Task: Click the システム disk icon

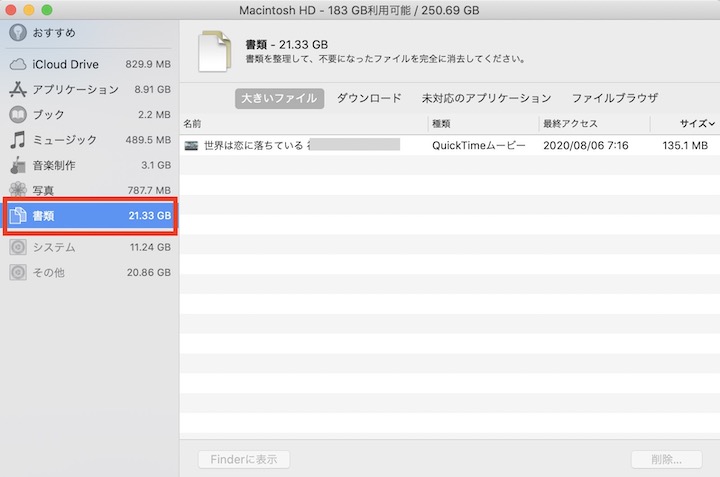Action: (18, 247)
